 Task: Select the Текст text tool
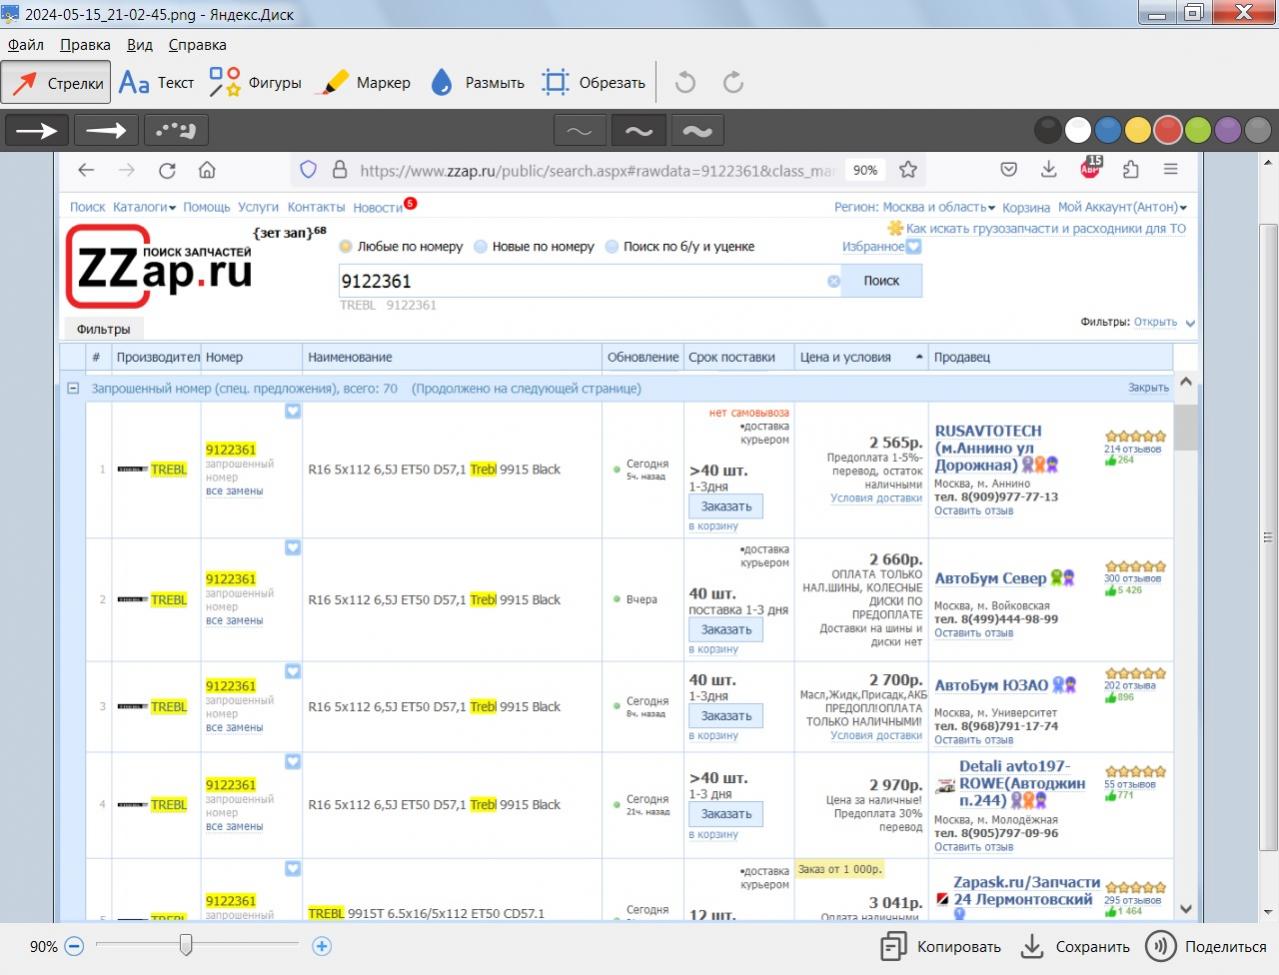pyautogui.click(x=156, y=83)
